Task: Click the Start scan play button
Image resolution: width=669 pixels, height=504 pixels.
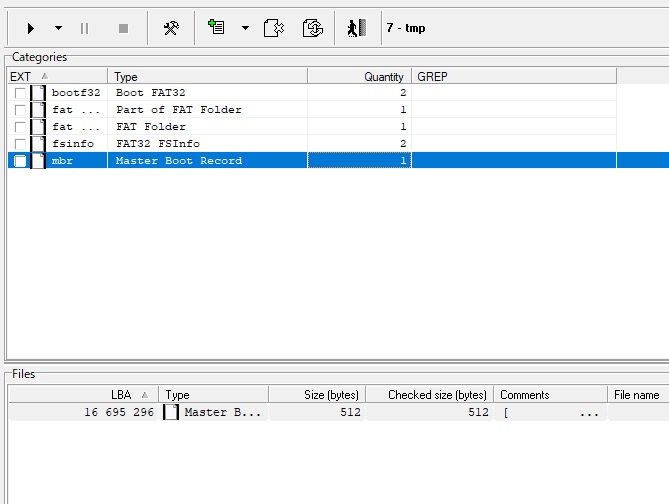Action: (x=32, y=28)
